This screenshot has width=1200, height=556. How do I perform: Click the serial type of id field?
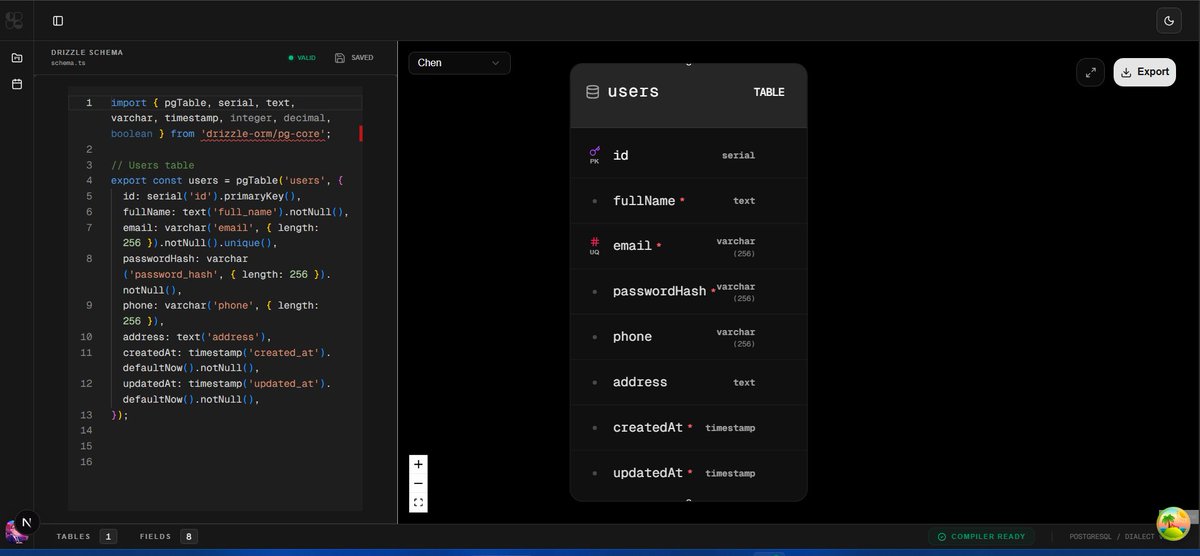click(738, 156)
